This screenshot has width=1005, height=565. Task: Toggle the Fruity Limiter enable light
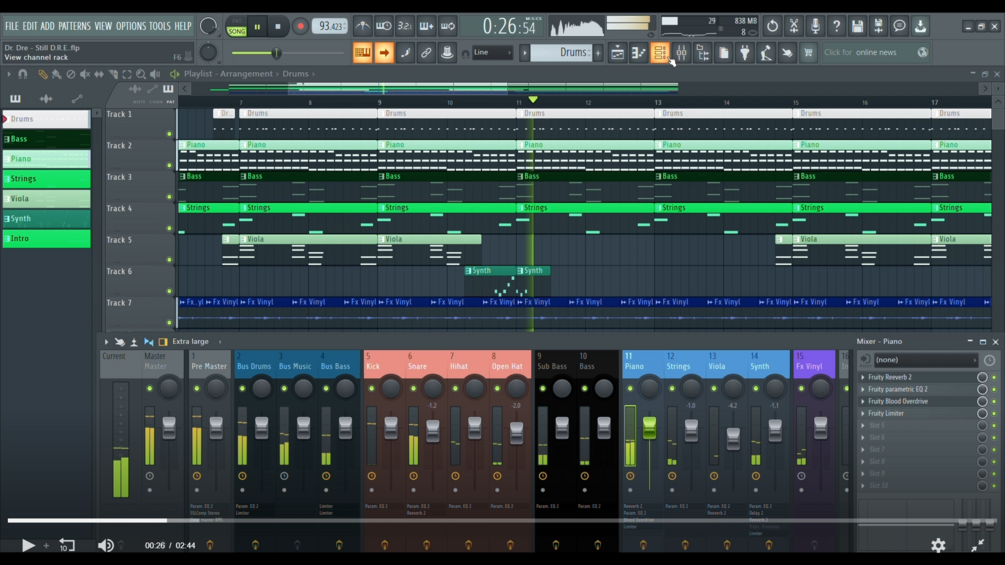point(994,414)
